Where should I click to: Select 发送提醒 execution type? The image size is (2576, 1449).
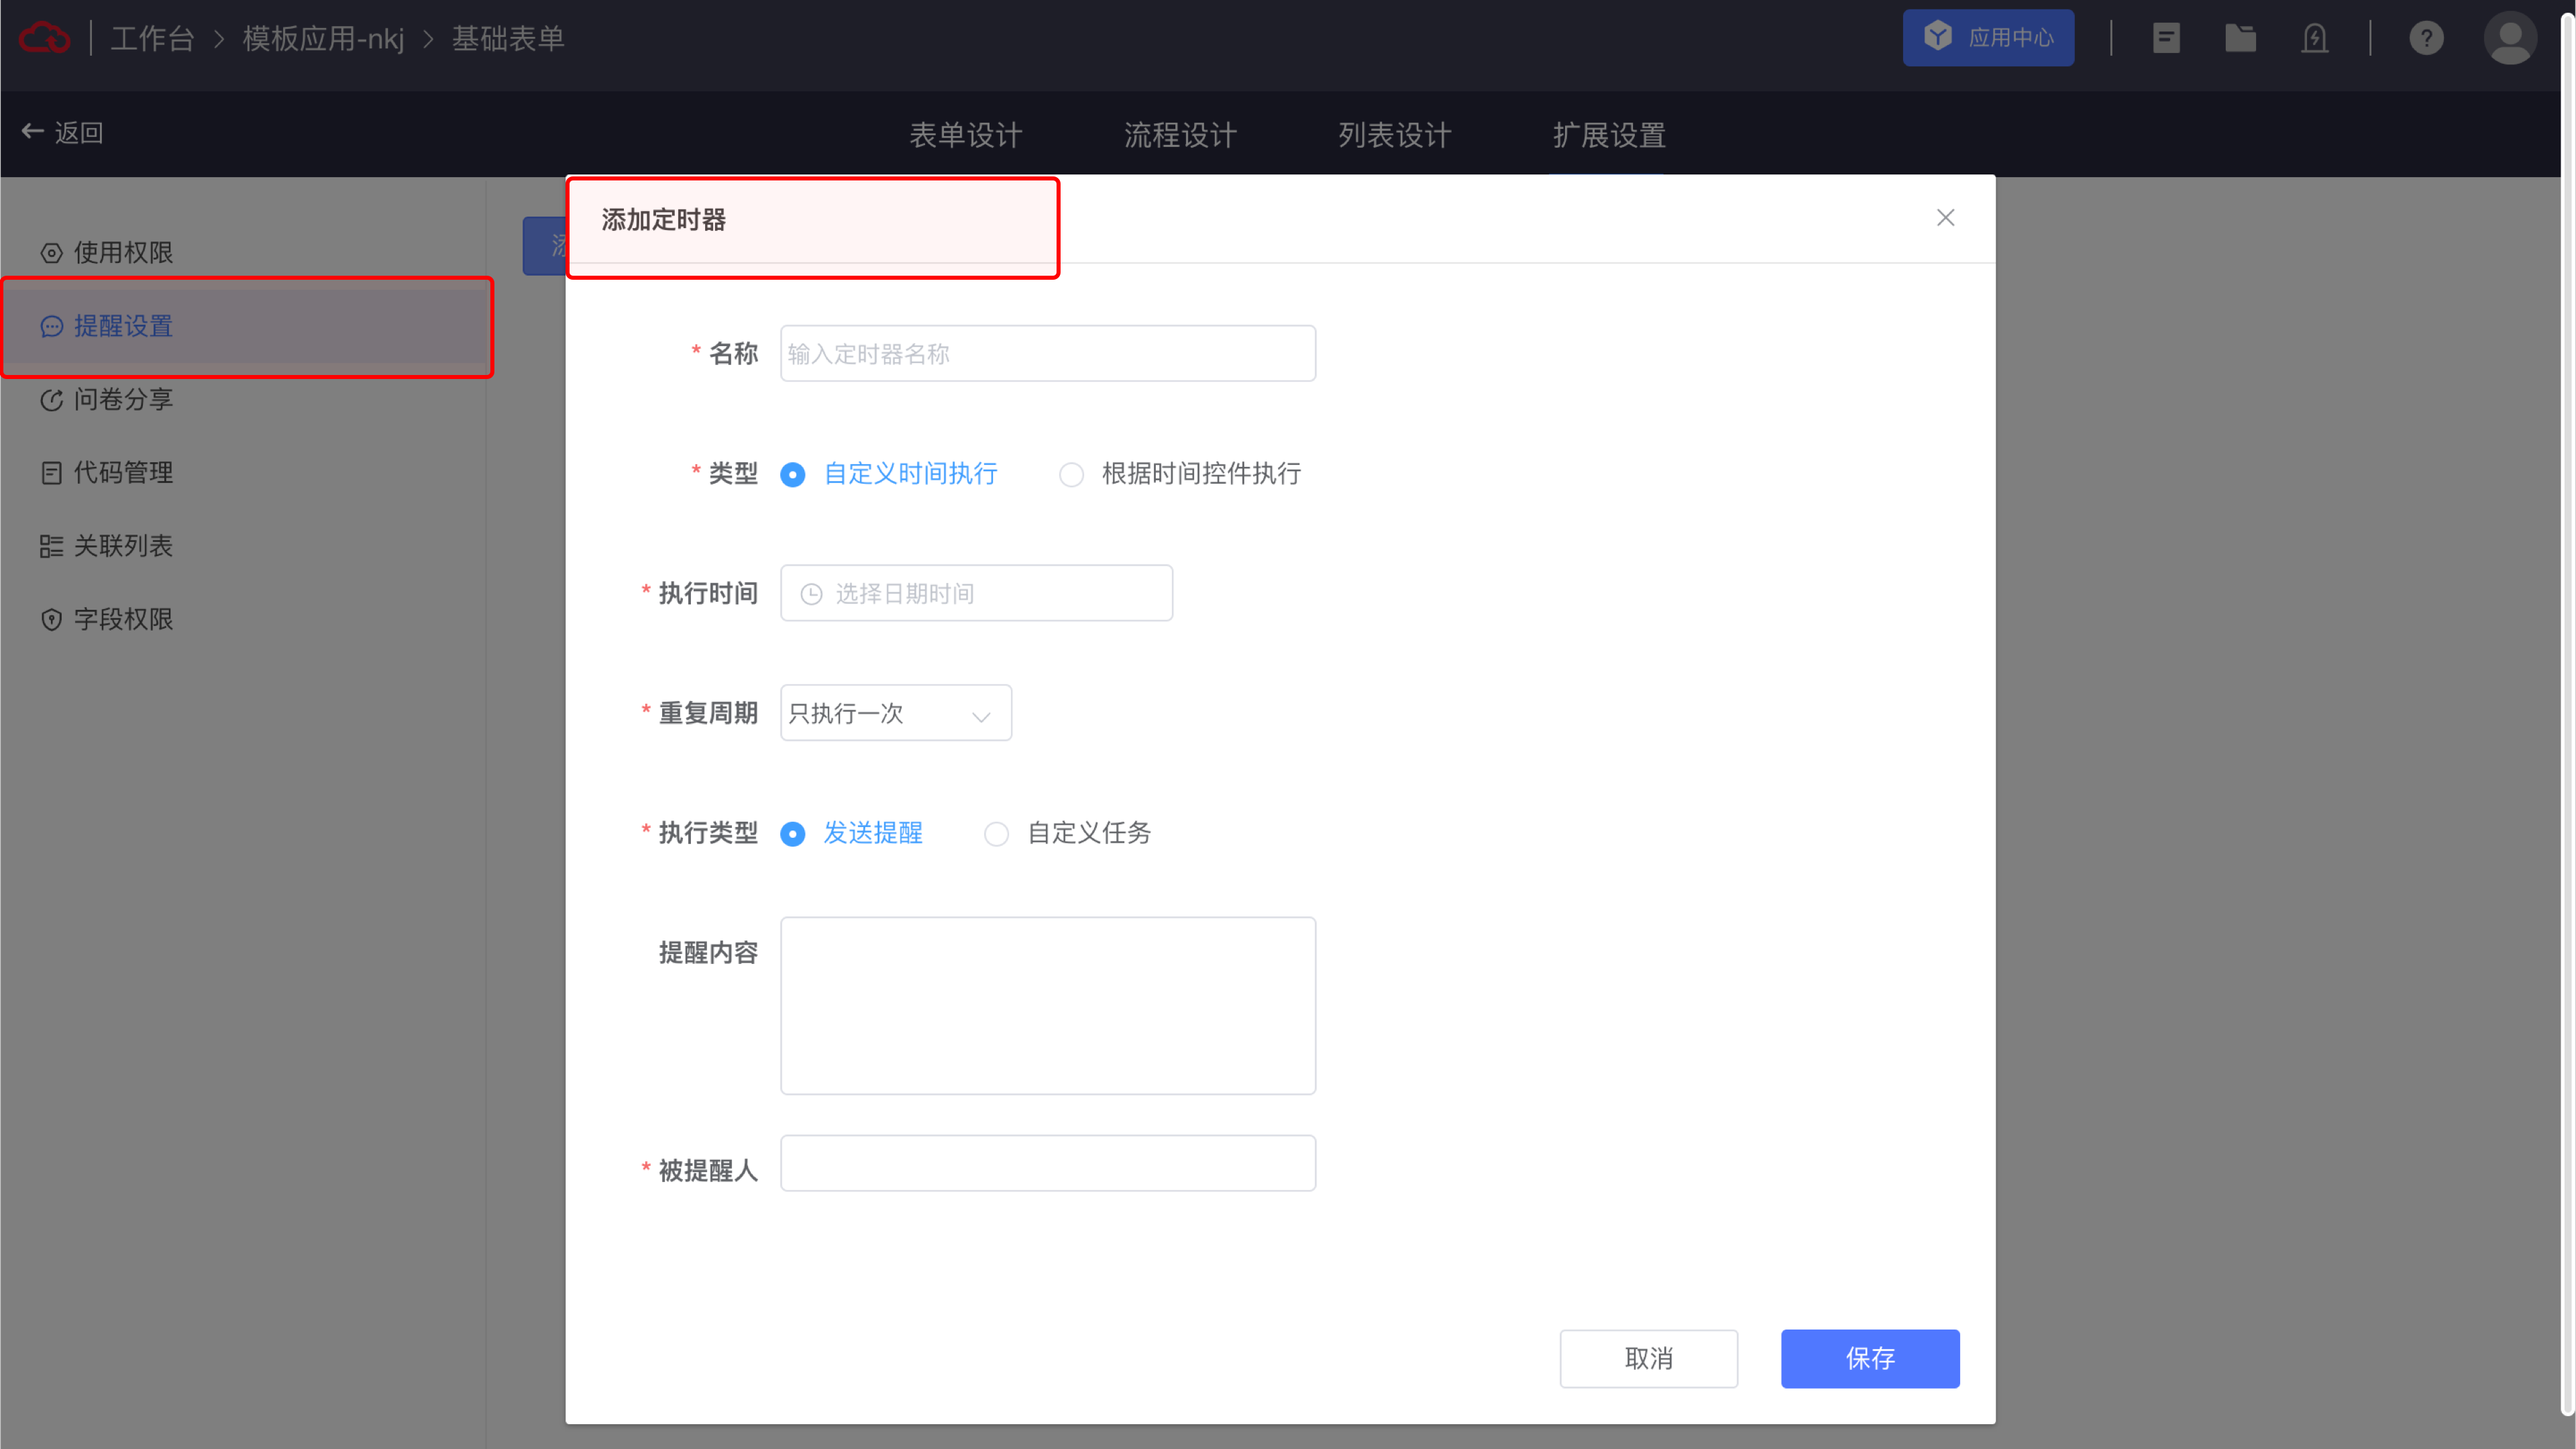click(851, 833)
